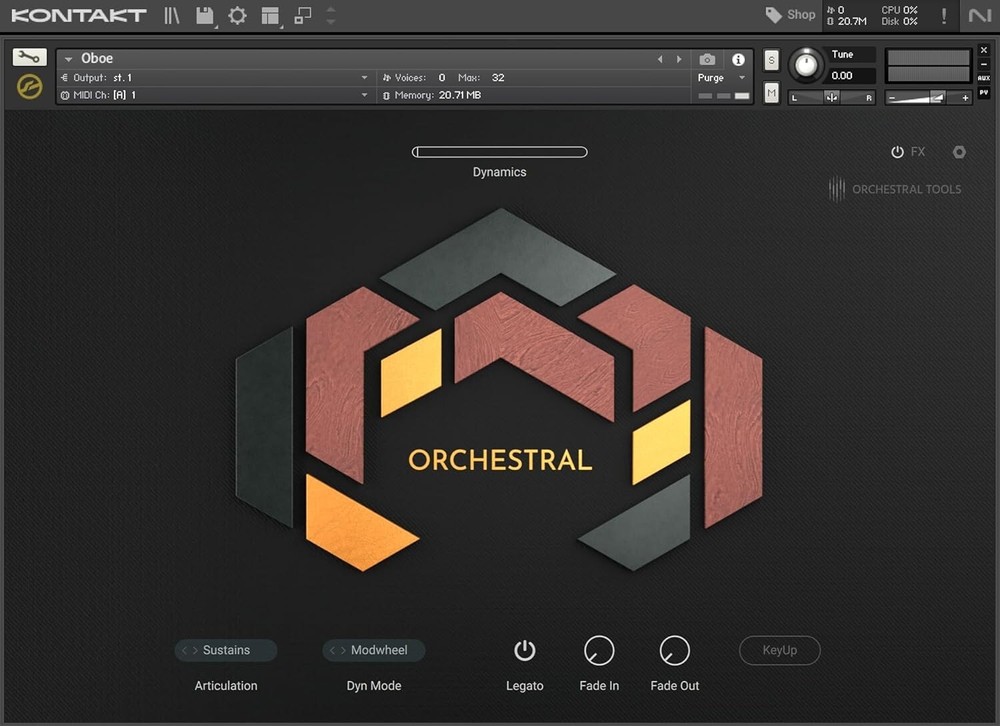Click the KeyUp button
The width and height of the screenshot is (1000, 726).
click(780, 650)
